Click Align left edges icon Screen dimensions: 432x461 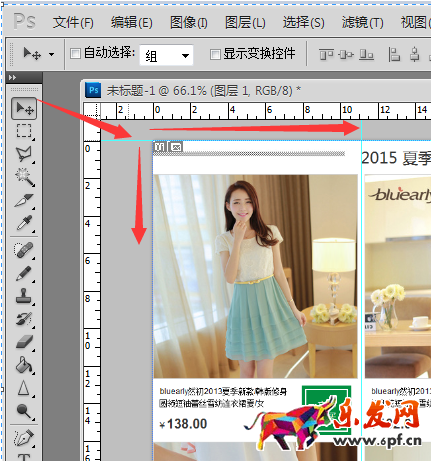[x=394, y=54]
